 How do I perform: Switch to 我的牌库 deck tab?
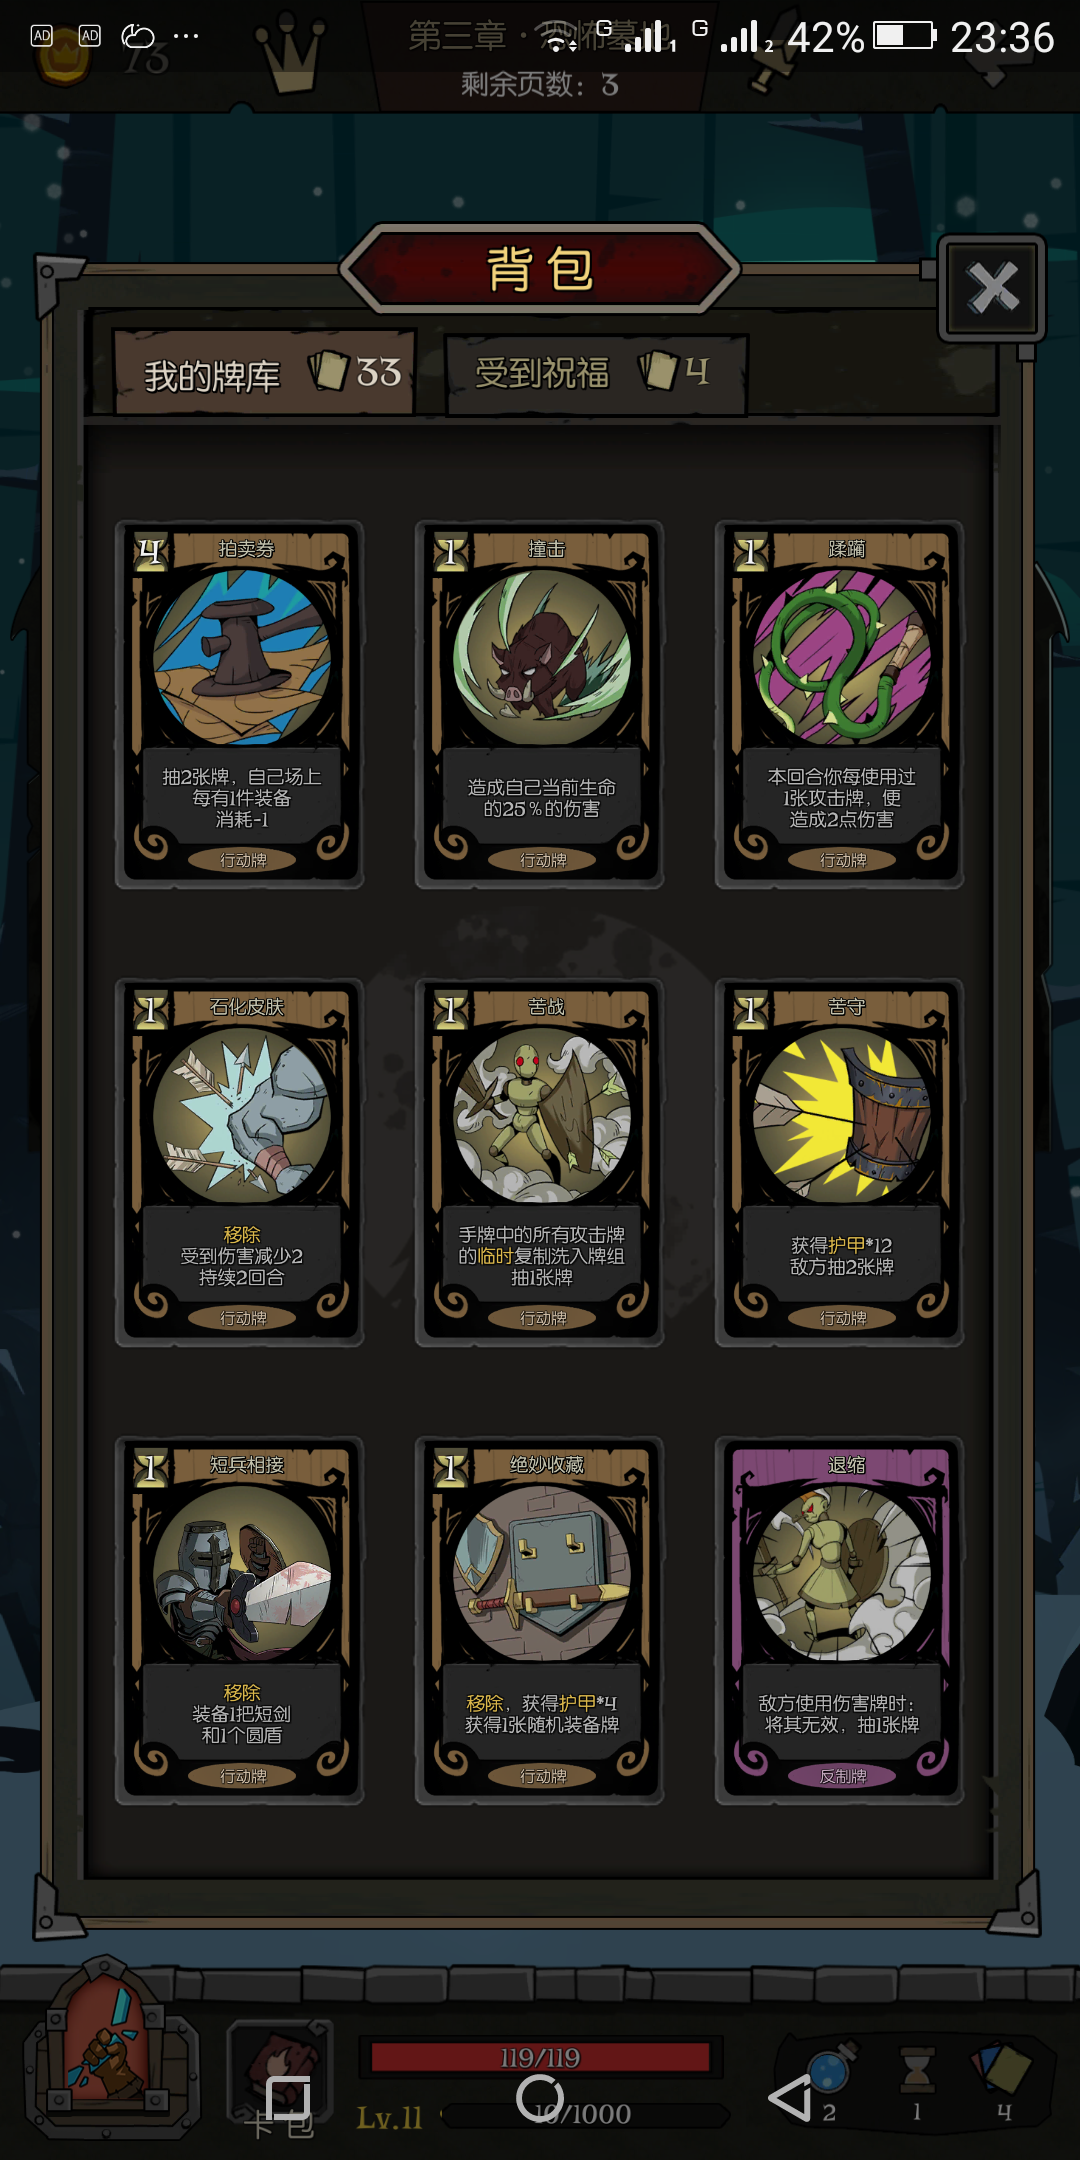click(264, 373)
